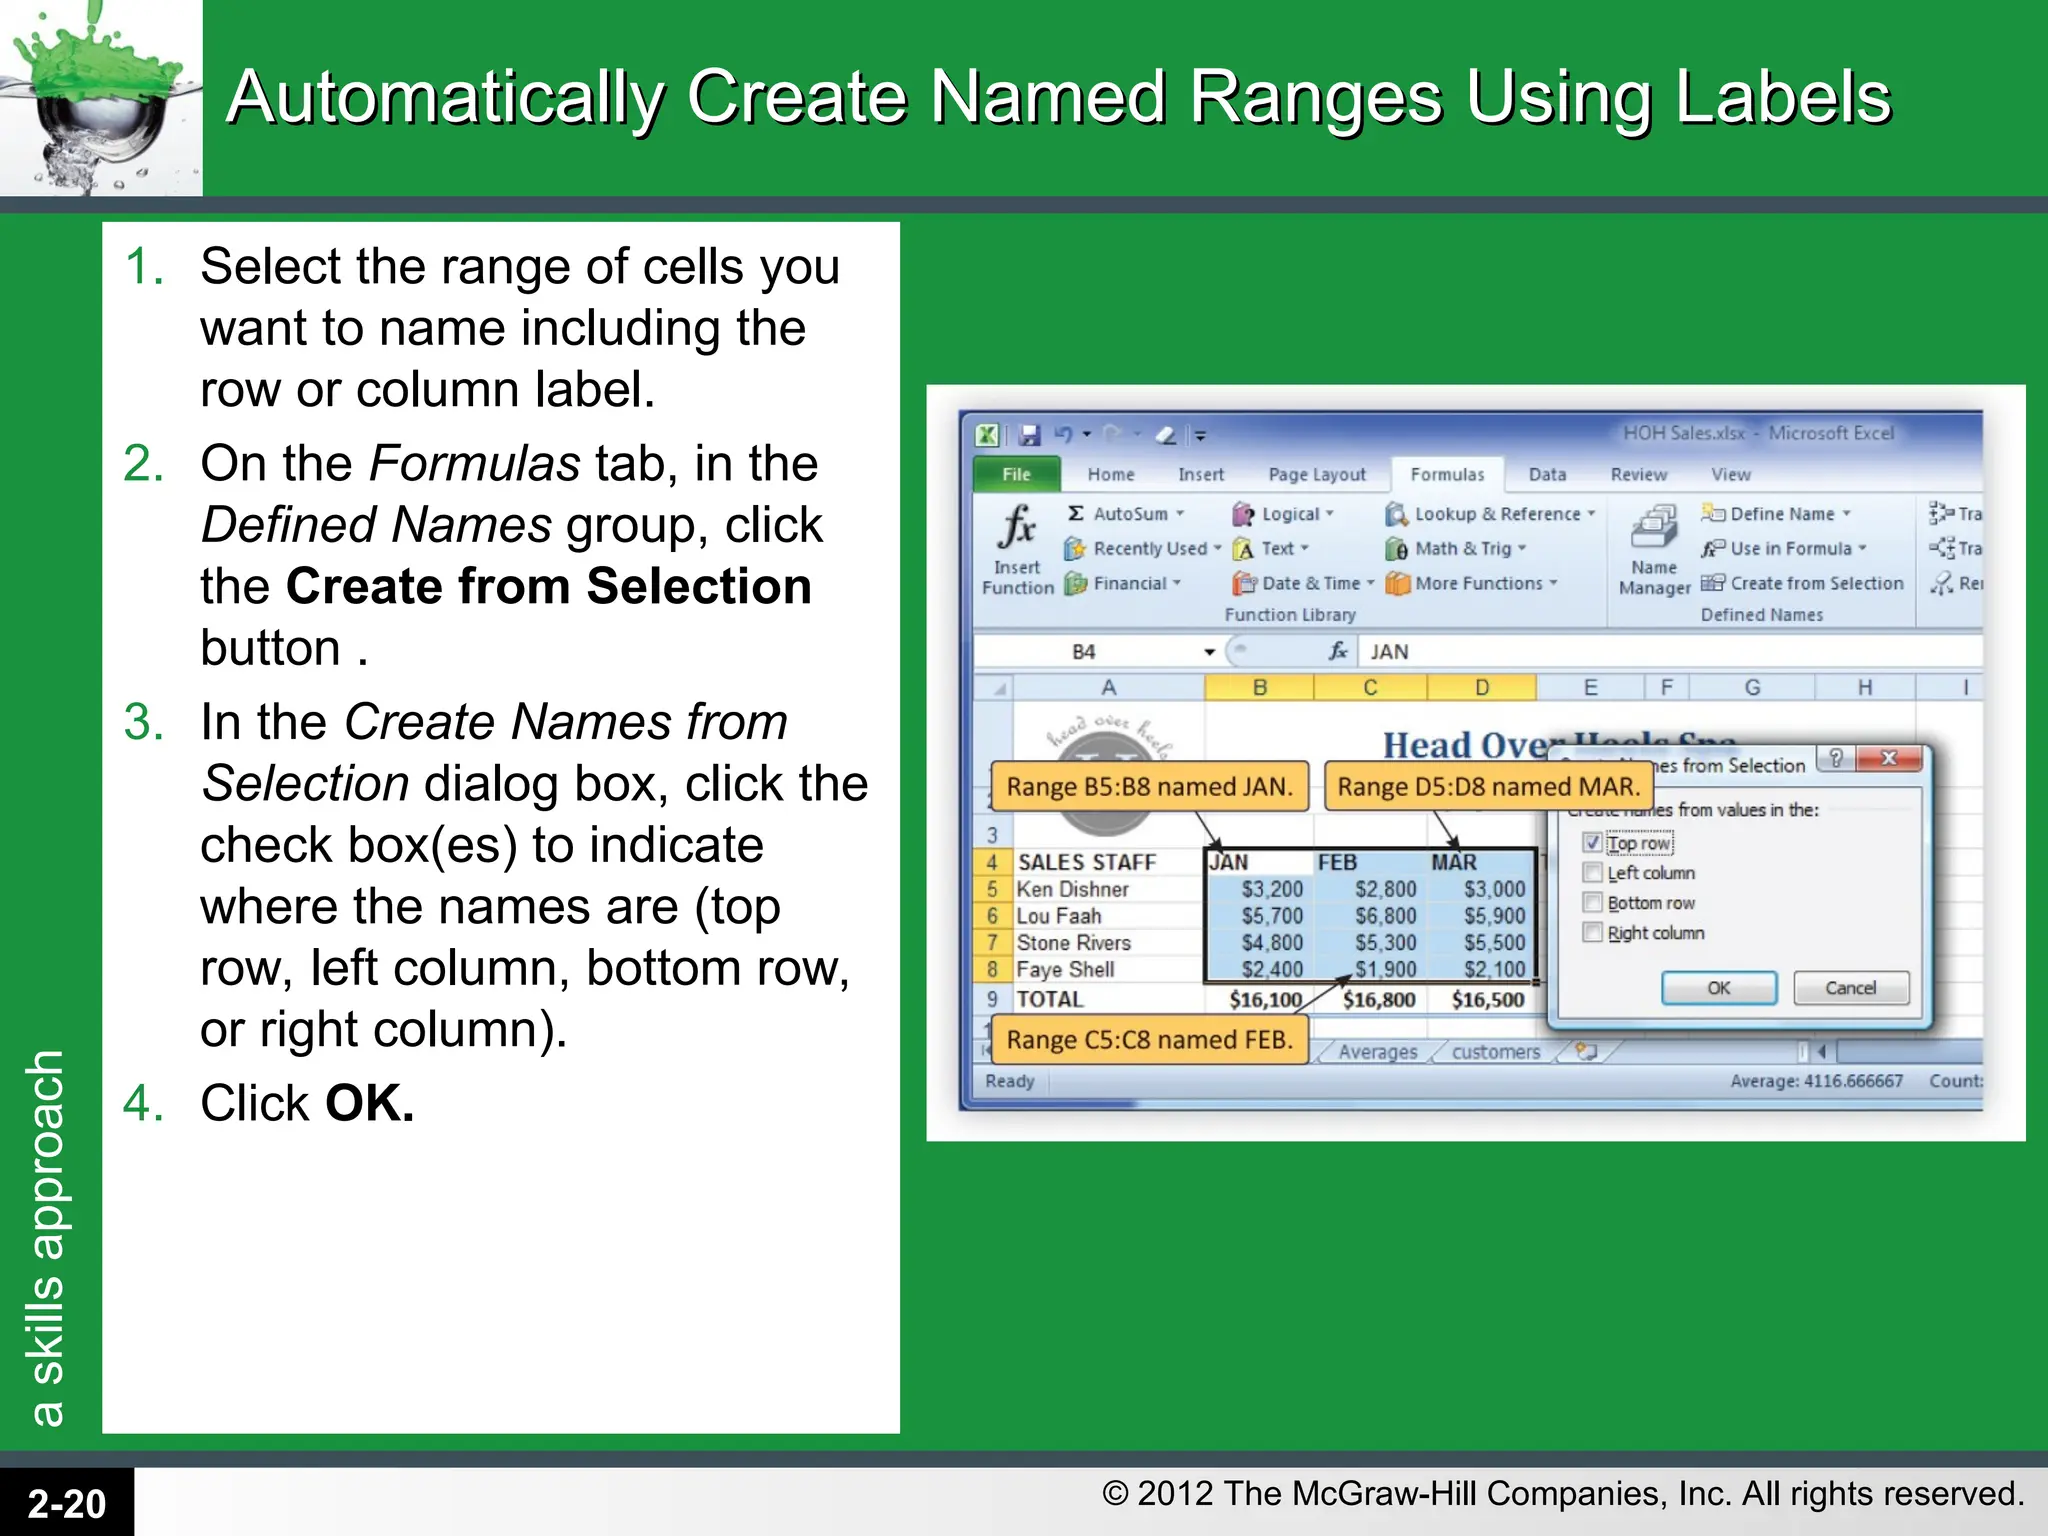
Task: Click the Ken Dishner cell
Action: [x=1108, y=889]
